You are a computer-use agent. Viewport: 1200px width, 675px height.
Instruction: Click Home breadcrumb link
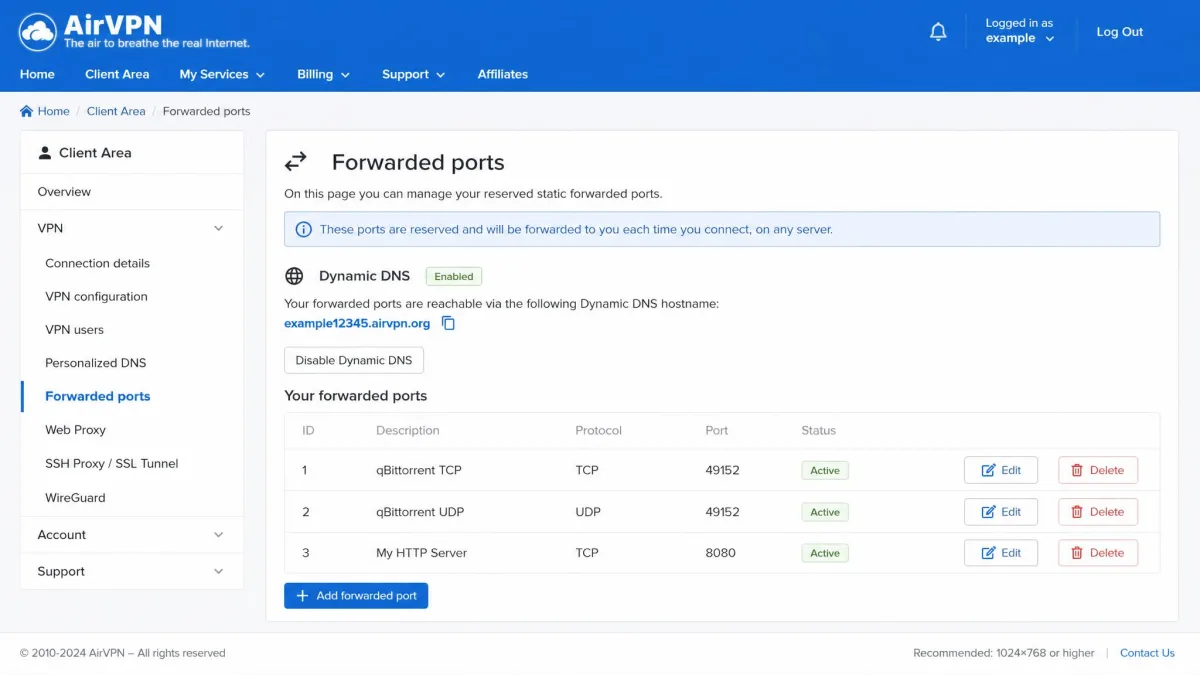(x=53, y=111)
